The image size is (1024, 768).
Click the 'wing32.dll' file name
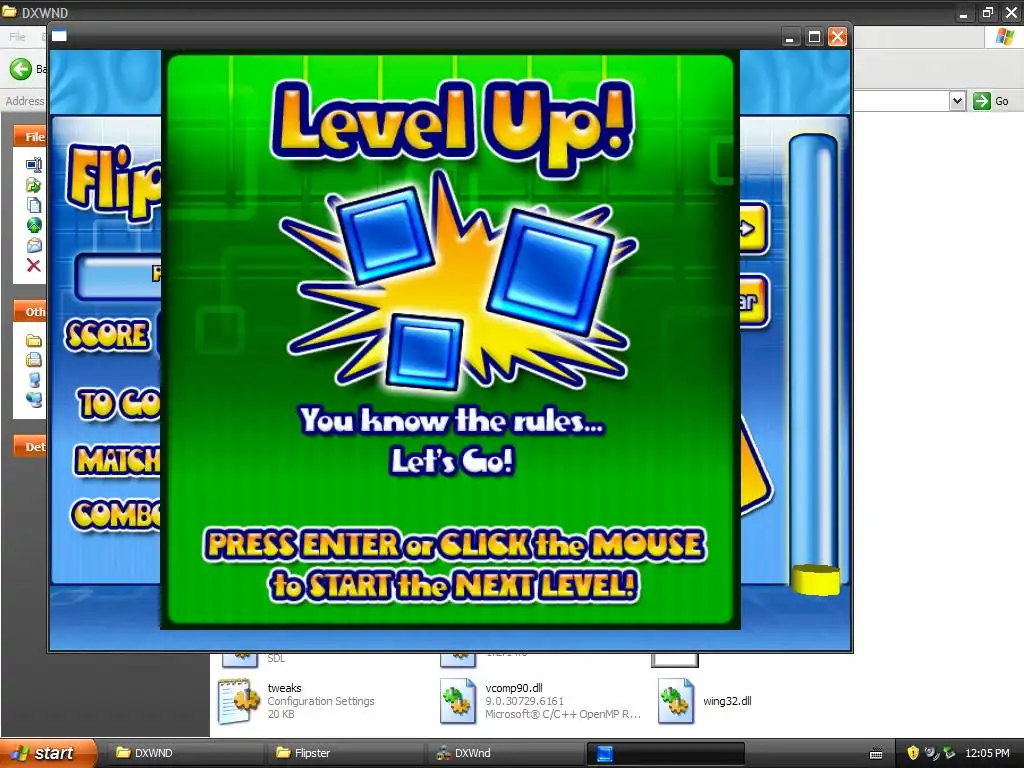(x=727, y=701)
